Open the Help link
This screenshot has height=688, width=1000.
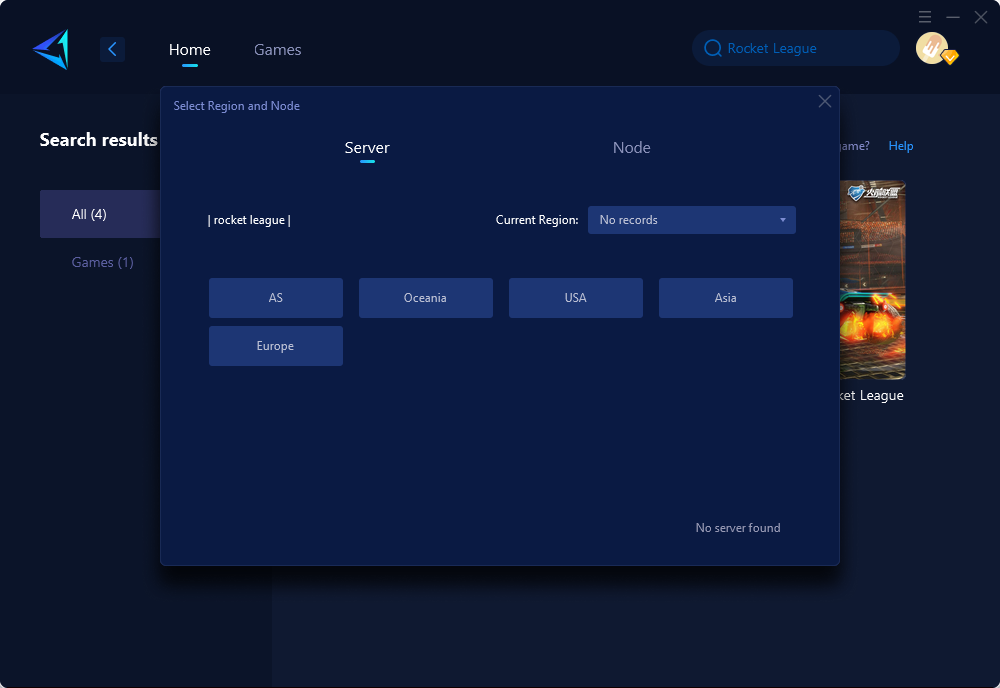click(x=901, y=146)
